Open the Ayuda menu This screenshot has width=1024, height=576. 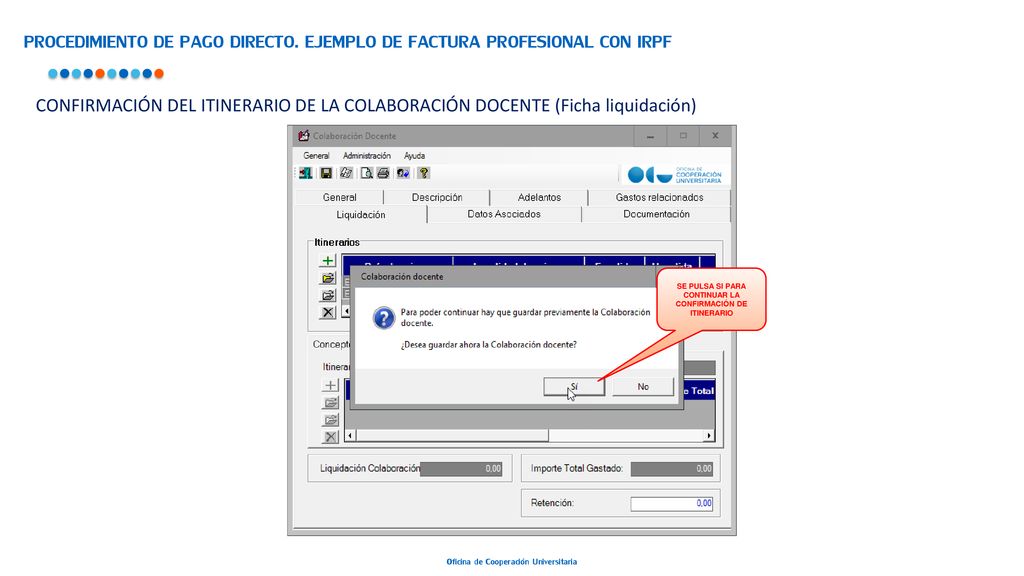pyautogui.click(x=414, y=155)
